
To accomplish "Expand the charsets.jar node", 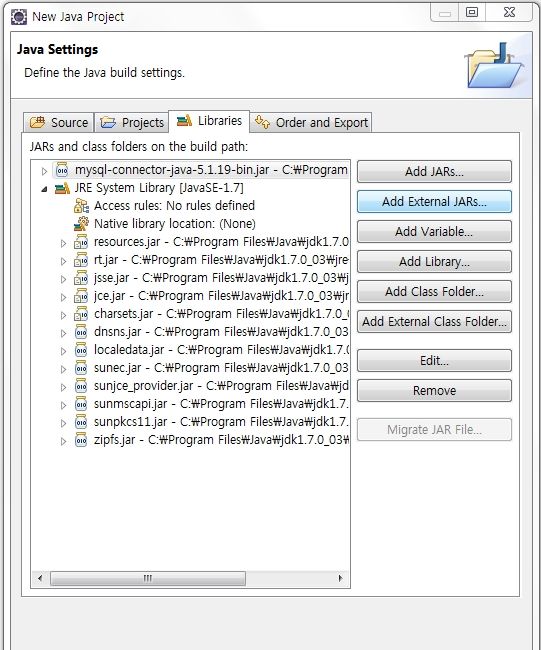I will [x=63, y=315].
